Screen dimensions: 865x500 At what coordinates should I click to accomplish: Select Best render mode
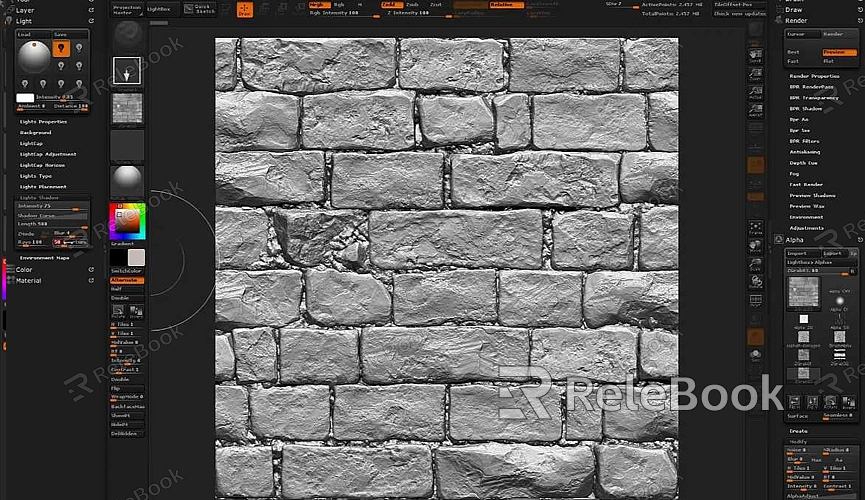click(x=793, y=52)
